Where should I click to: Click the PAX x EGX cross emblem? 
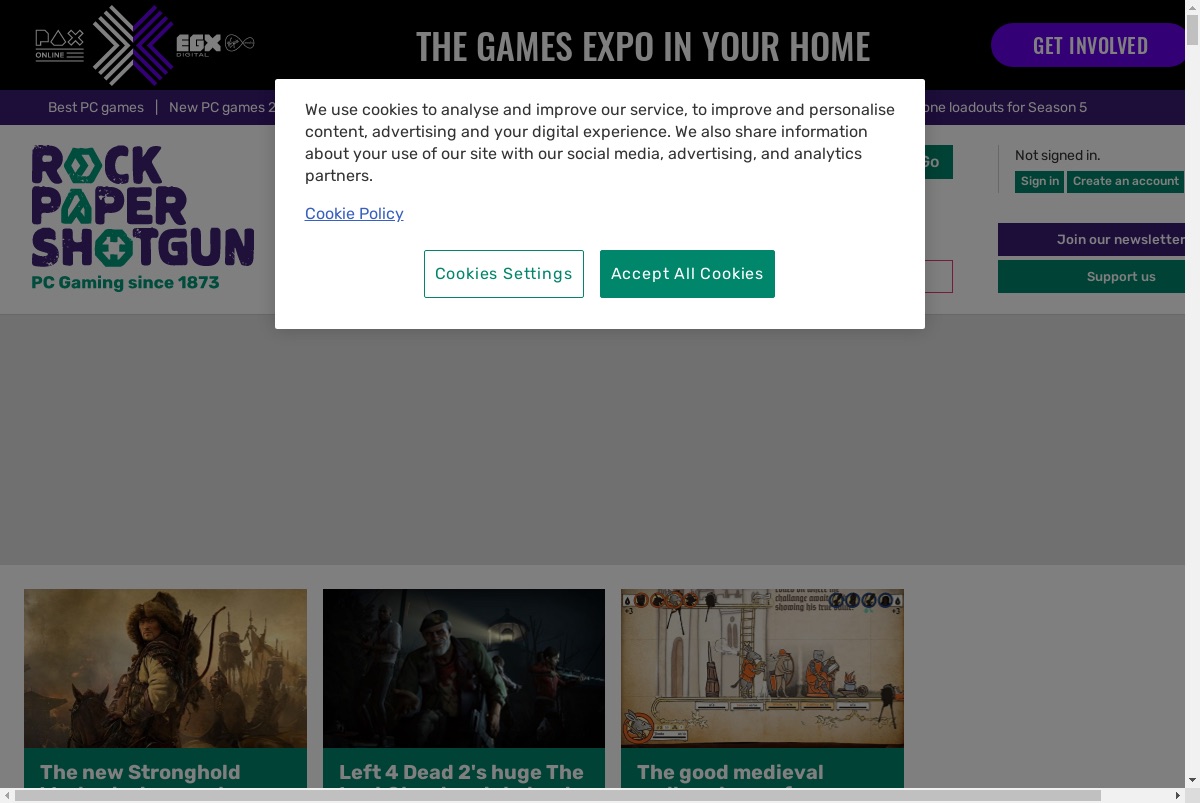tap(133, 45)
